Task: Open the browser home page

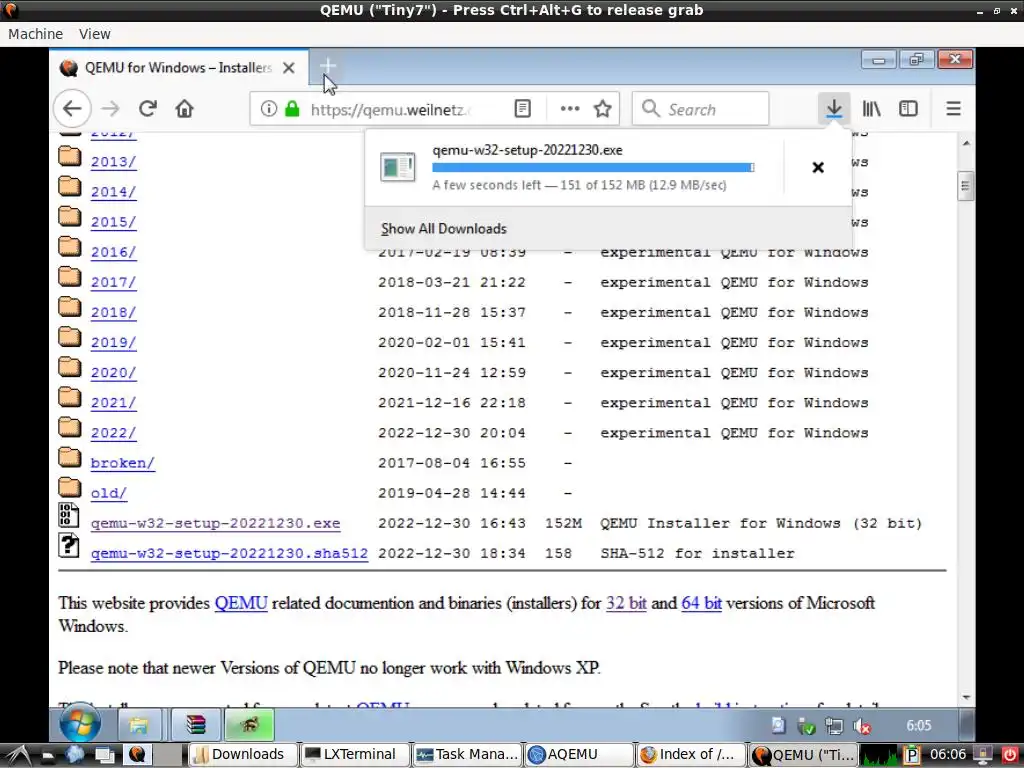Action: point(185,108)
